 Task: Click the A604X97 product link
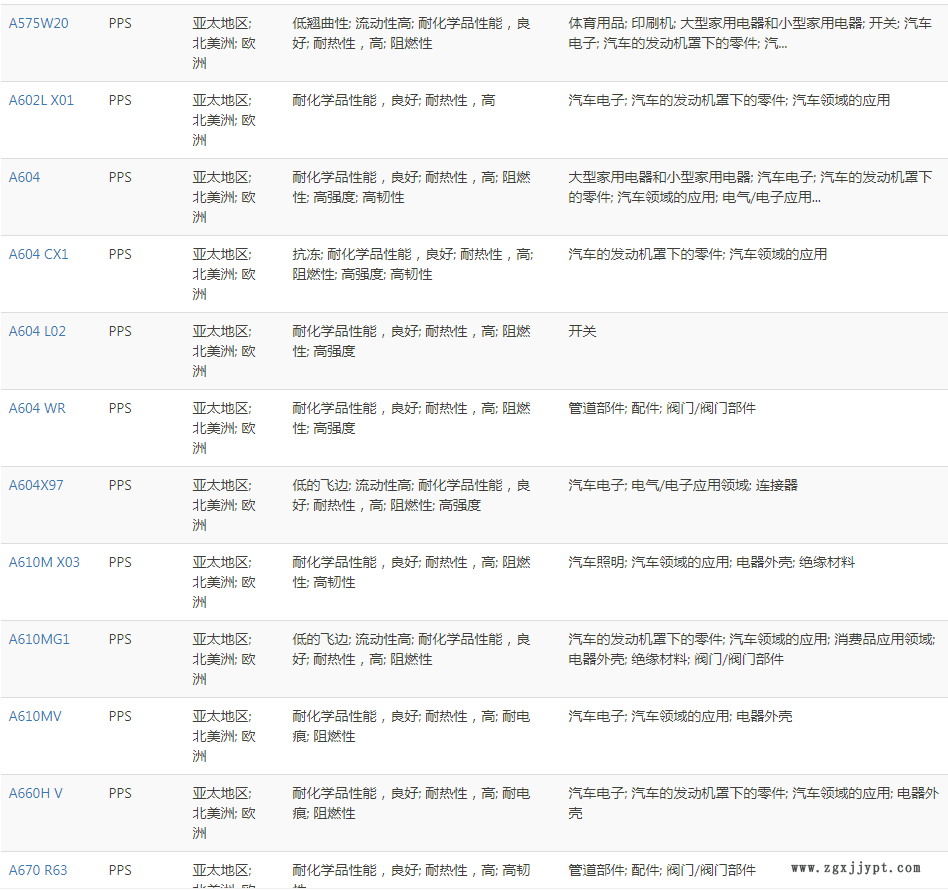click(x=36, y=485)
